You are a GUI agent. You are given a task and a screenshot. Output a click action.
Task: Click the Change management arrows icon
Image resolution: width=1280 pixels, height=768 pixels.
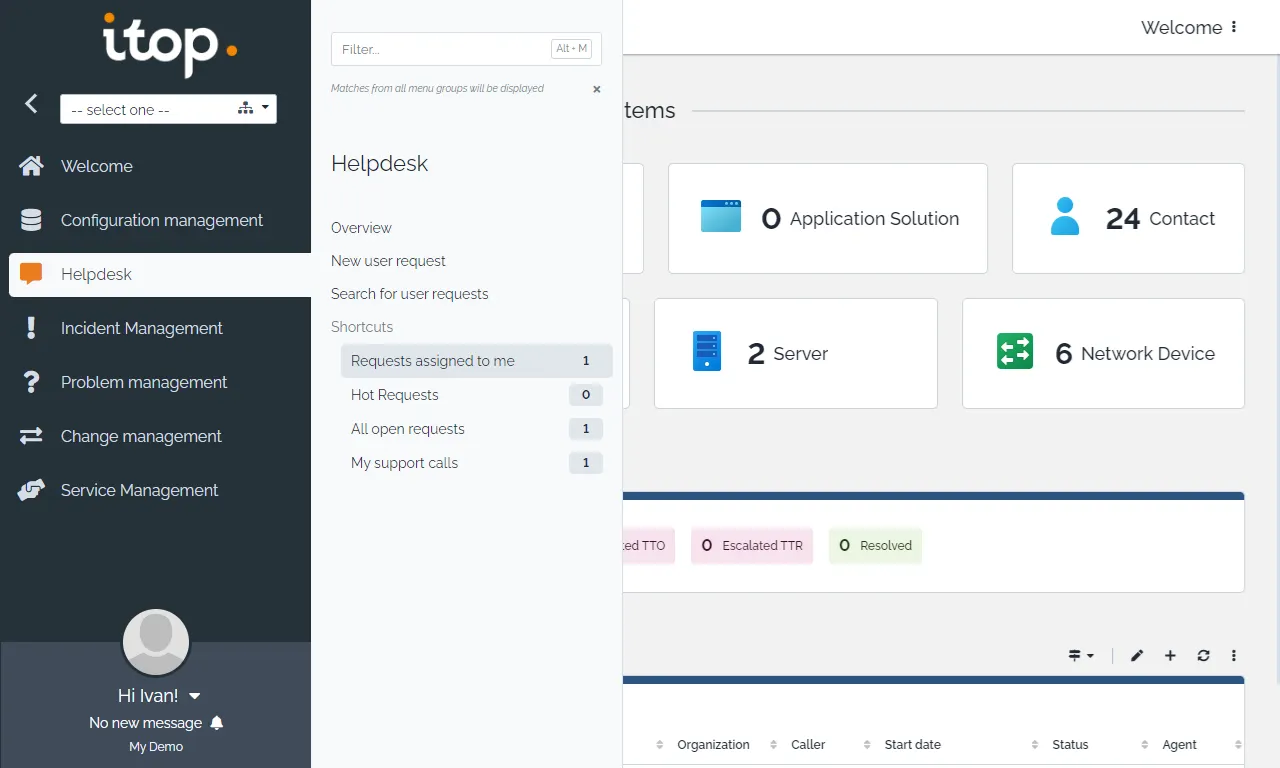[31, 436]
